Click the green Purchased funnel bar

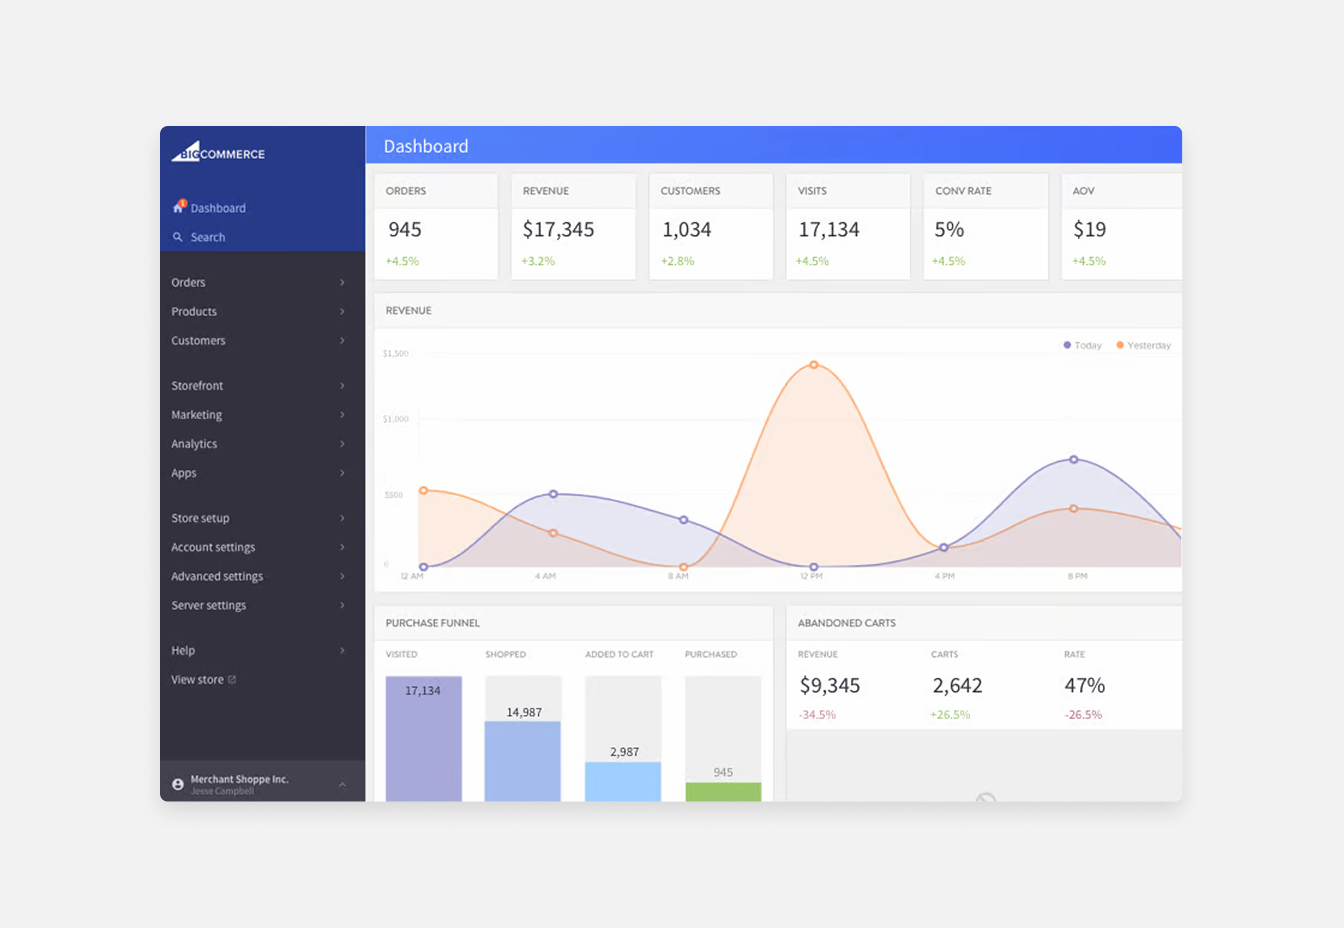(723, 792)
